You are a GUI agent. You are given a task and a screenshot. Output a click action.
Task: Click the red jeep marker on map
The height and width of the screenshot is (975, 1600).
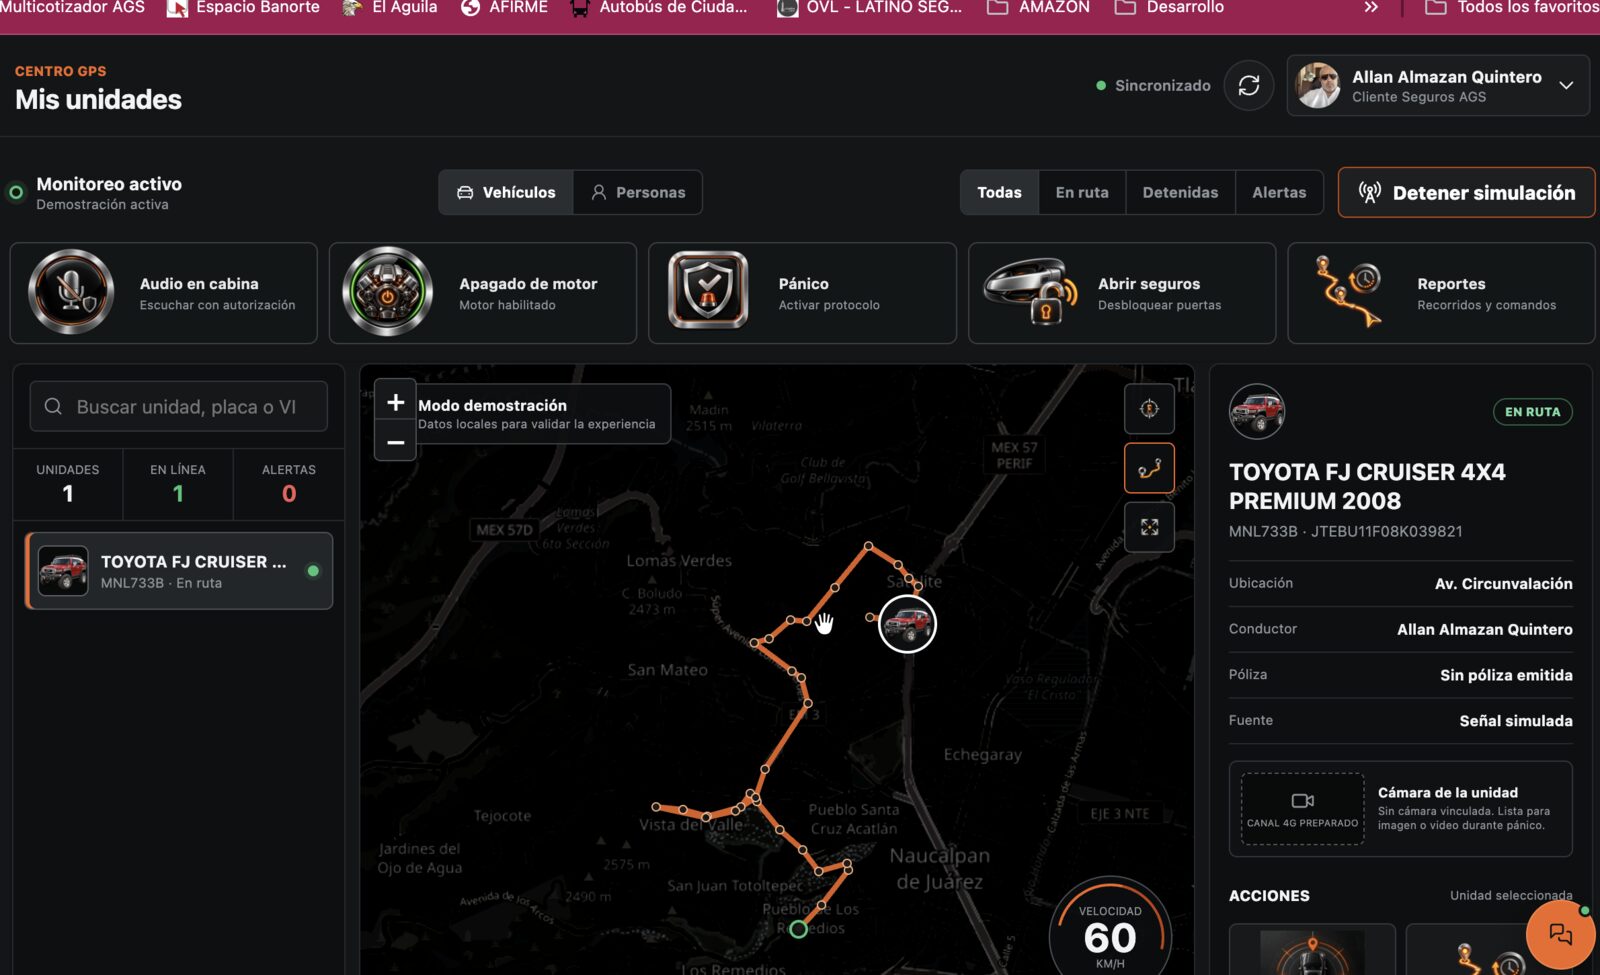[x=907, y=624]
